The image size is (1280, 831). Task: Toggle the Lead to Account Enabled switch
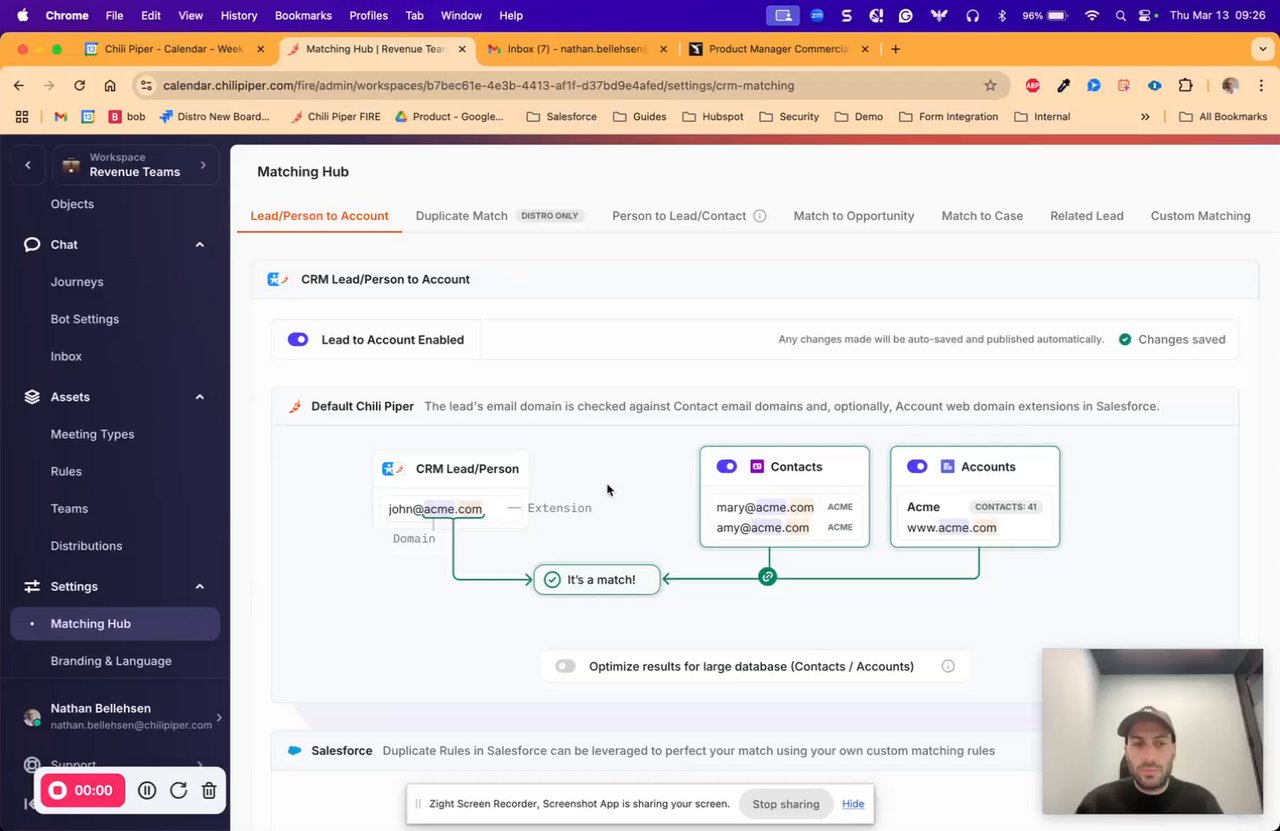(298, 339)
